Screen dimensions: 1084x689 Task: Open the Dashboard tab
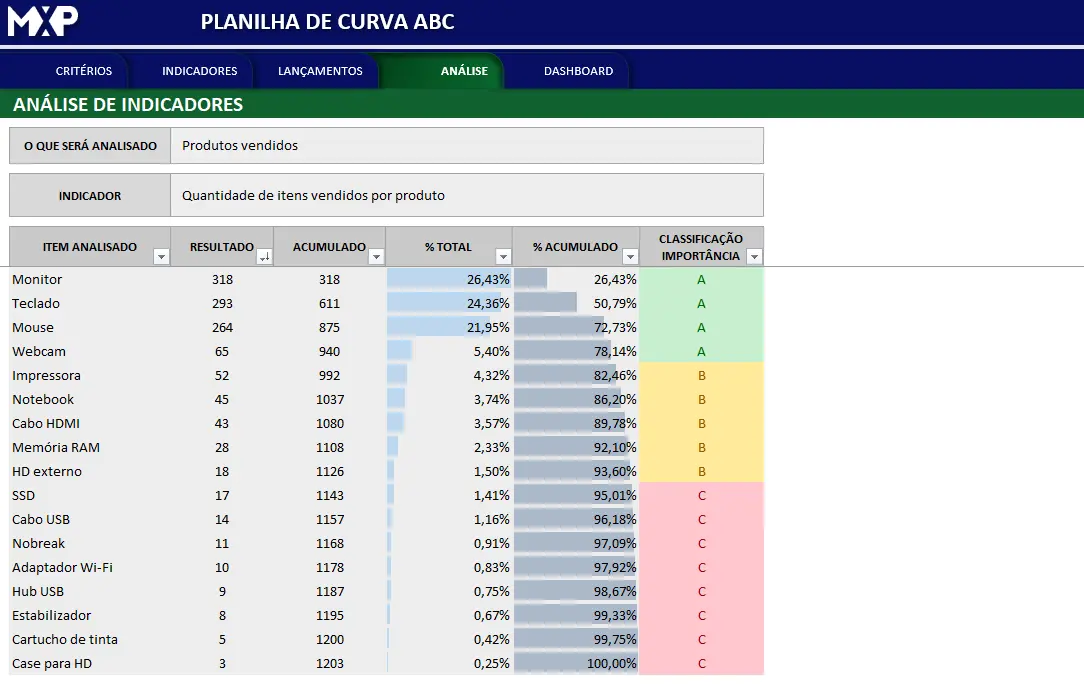[578, 71]
